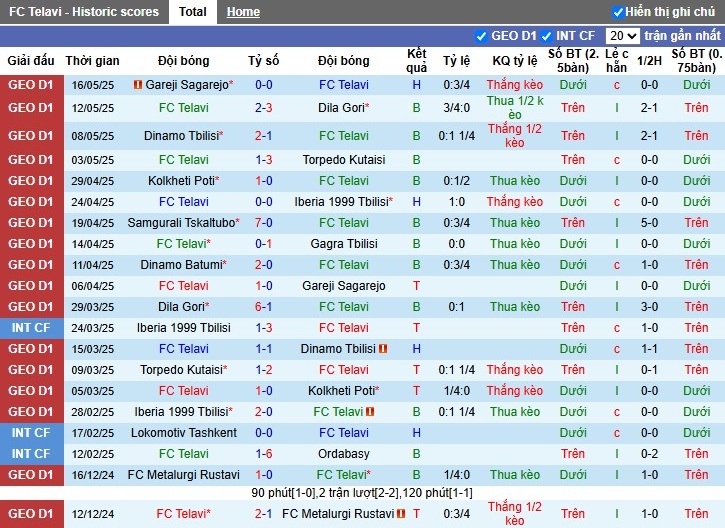Viewport: 725px width, 528px height.
Task: Click the 5-0 half-time score
Action: pyautogui.click(x=649, y=222)
